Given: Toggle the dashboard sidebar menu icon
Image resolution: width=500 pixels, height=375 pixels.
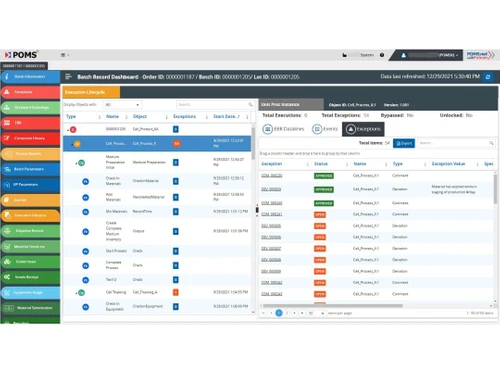Looking at the screenshot, I should [68, 77].
